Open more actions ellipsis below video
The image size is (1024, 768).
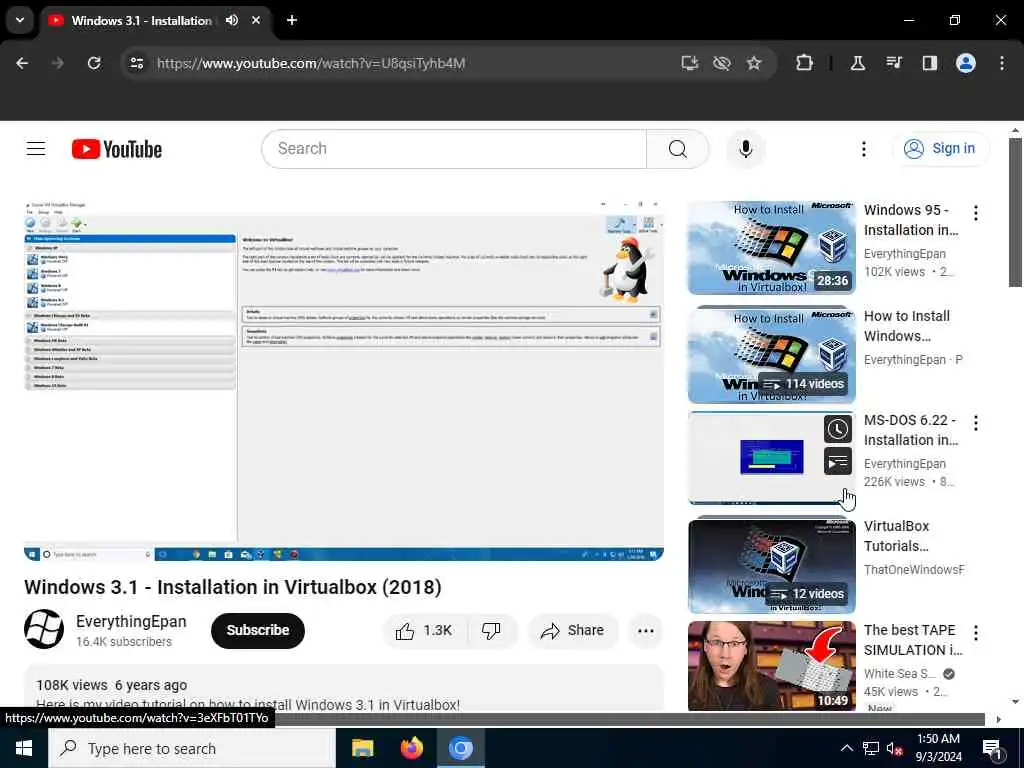pos(646,630)
